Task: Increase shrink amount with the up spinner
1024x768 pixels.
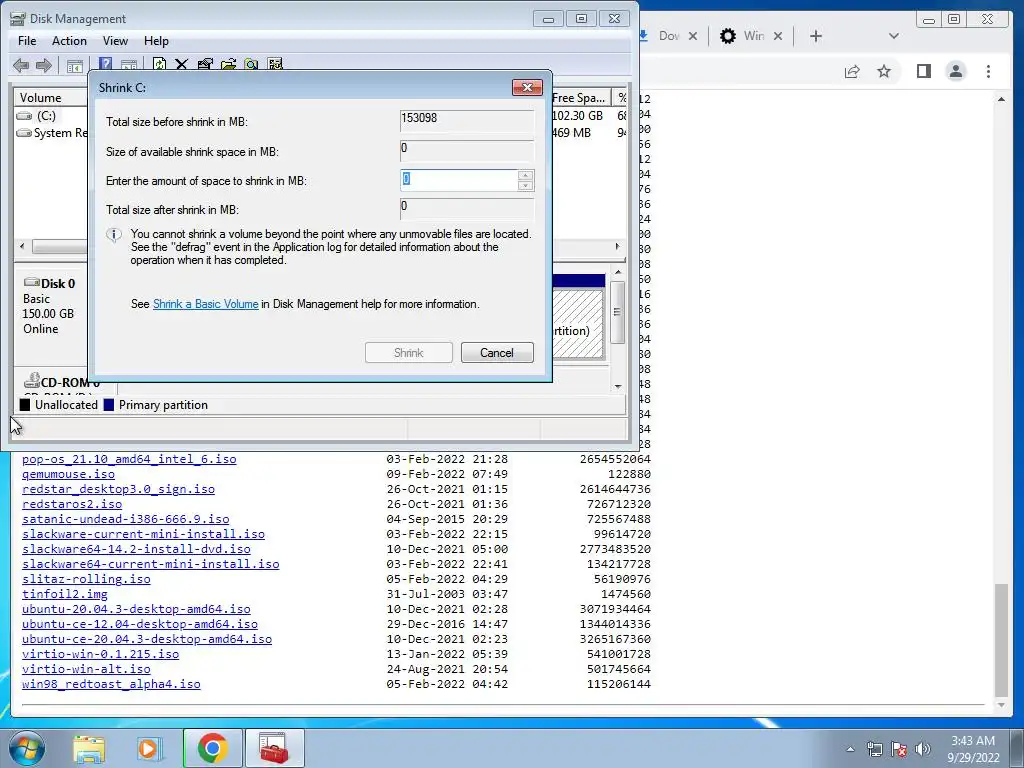Action: pyautogui.click(x=525, y=175)
